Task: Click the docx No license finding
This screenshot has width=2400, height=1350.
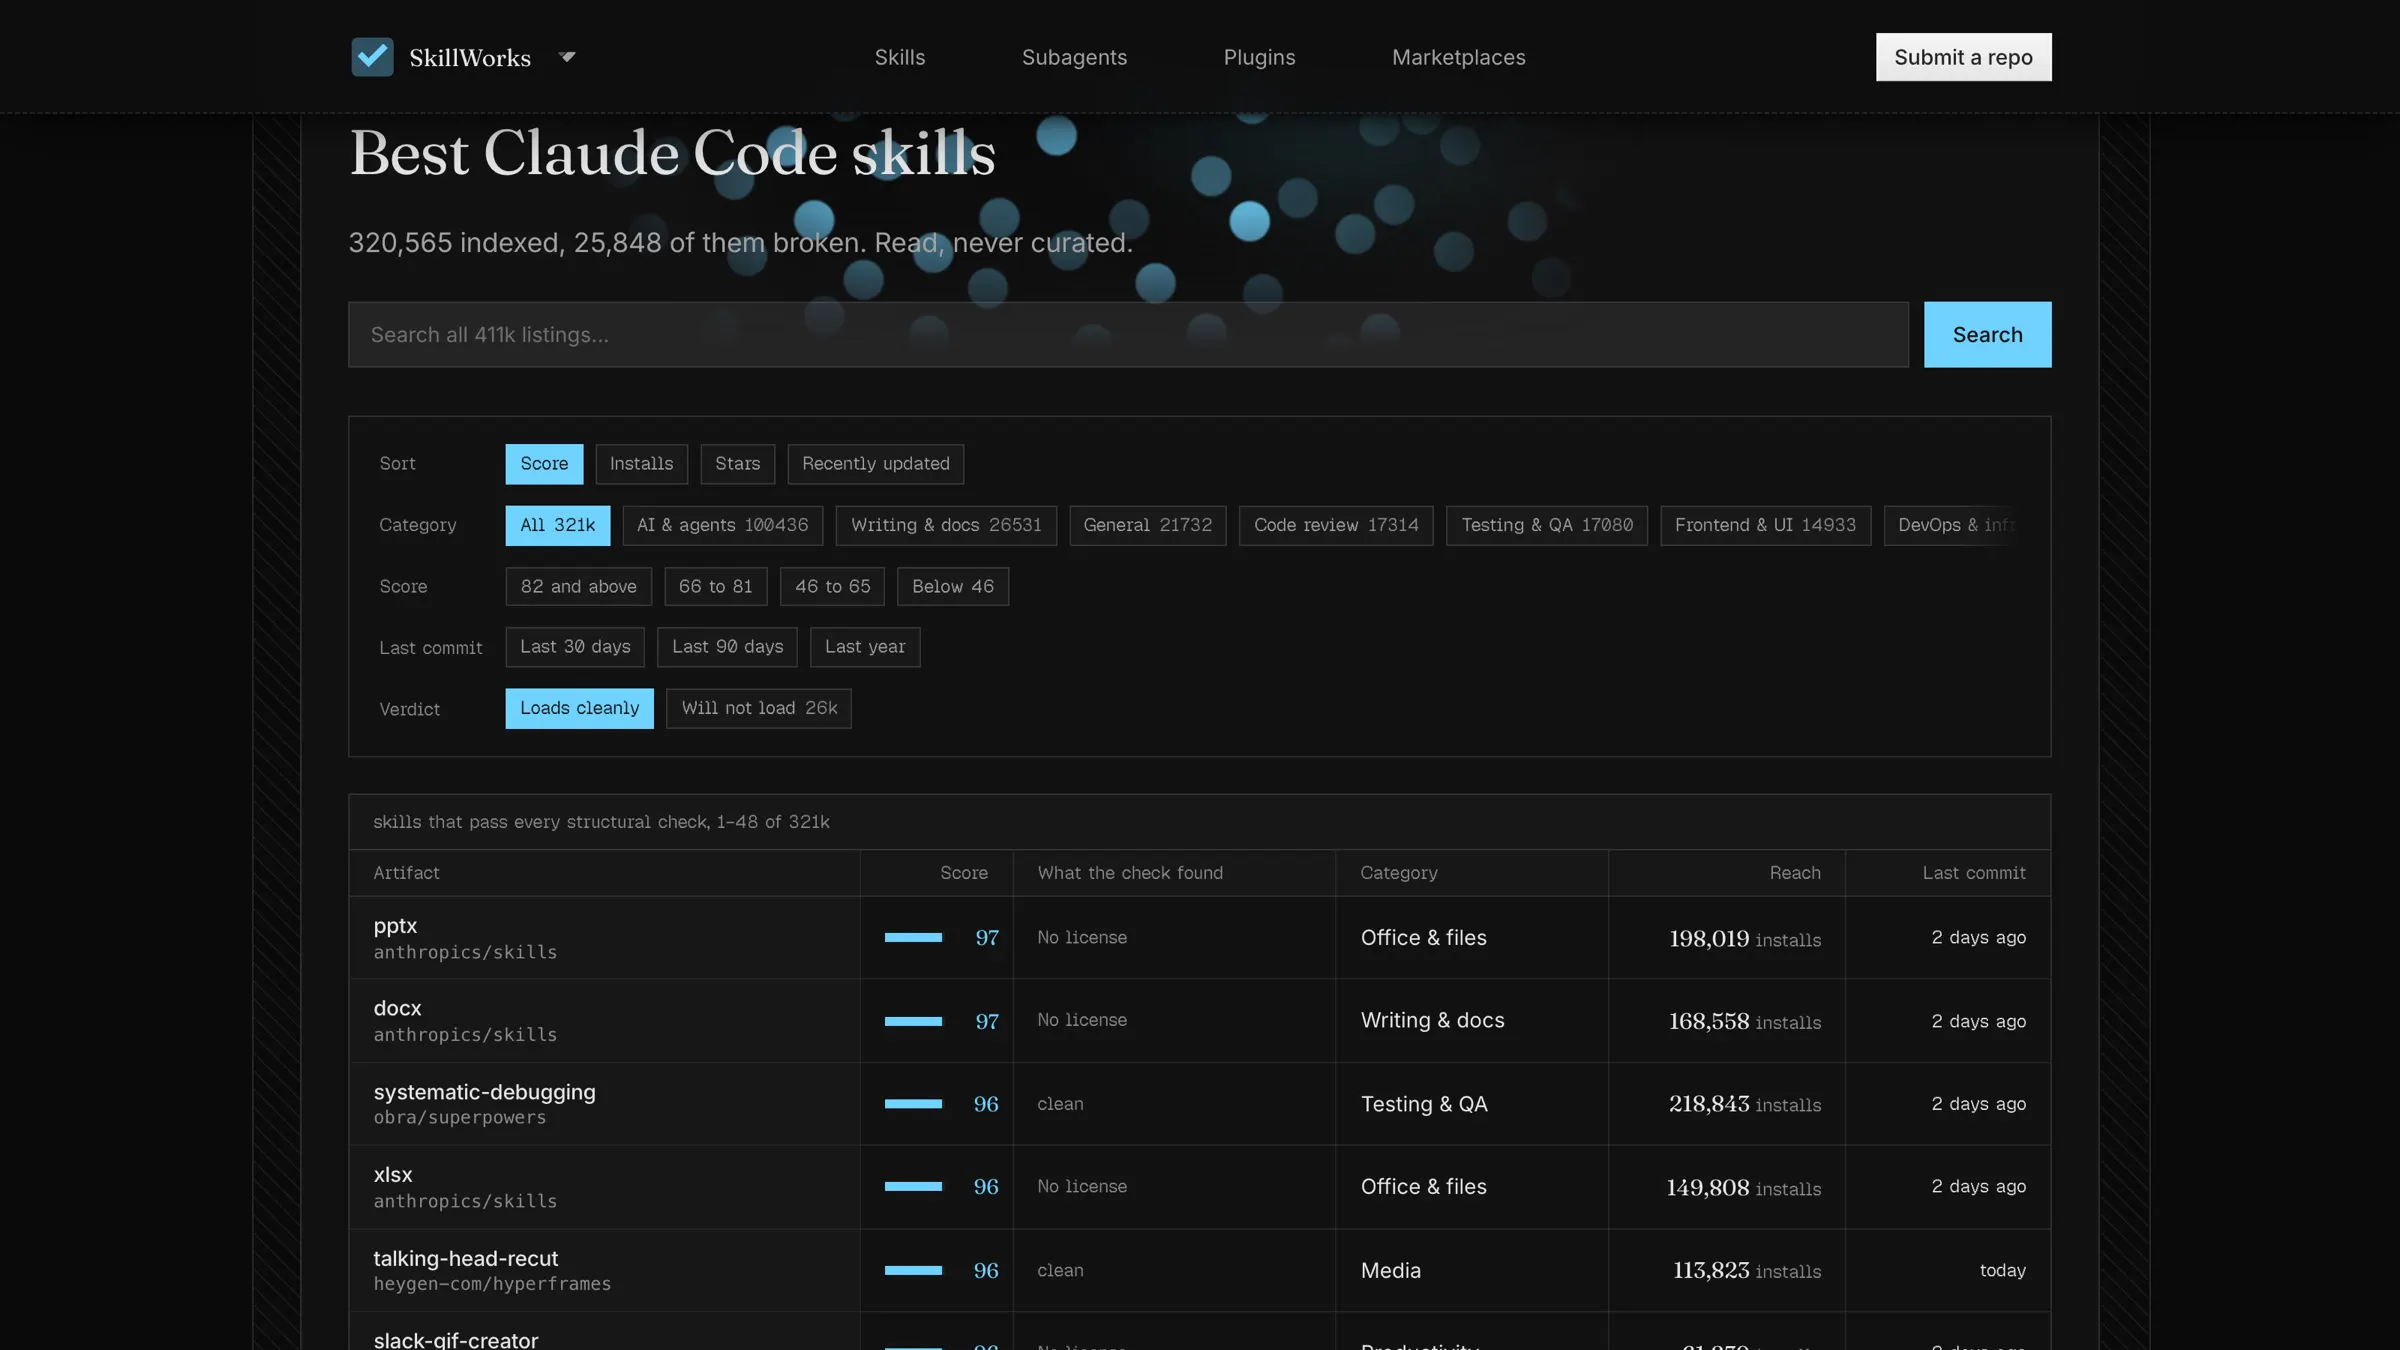Action: coord(1081,1020)
